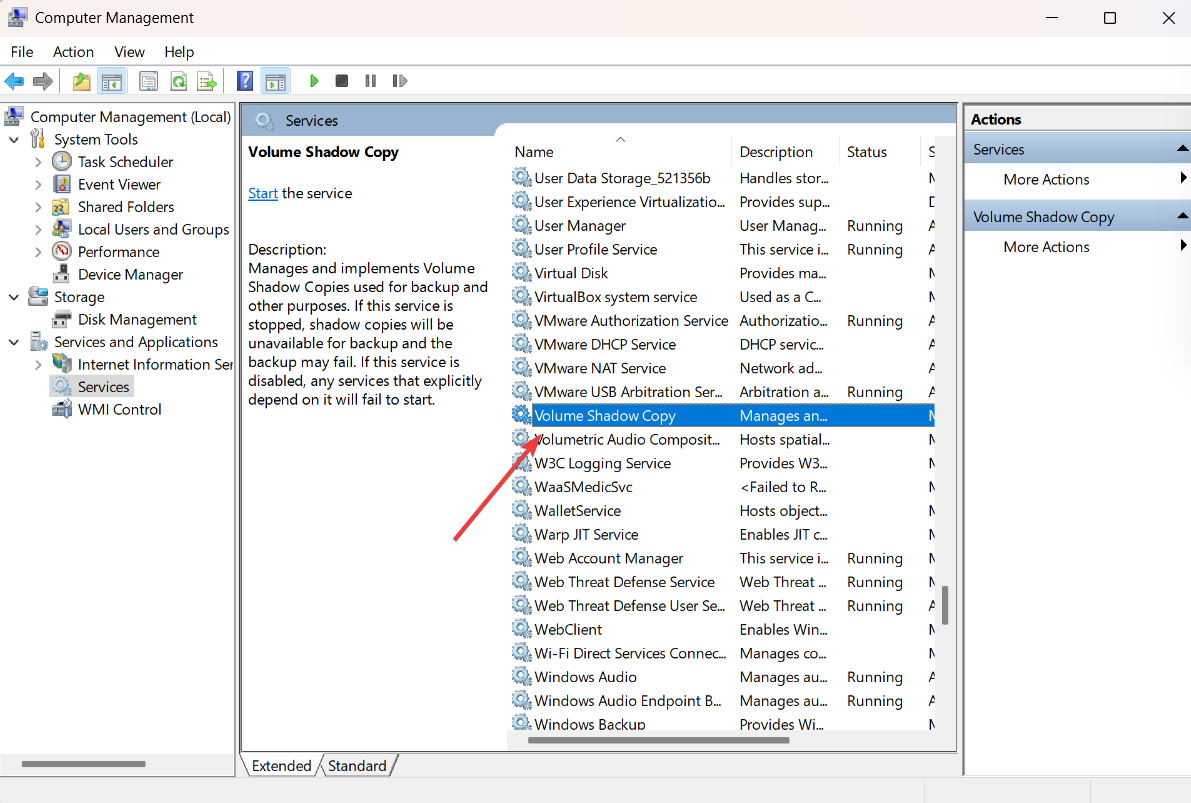Click the Restart Service toolbar icon

(400, 81)
